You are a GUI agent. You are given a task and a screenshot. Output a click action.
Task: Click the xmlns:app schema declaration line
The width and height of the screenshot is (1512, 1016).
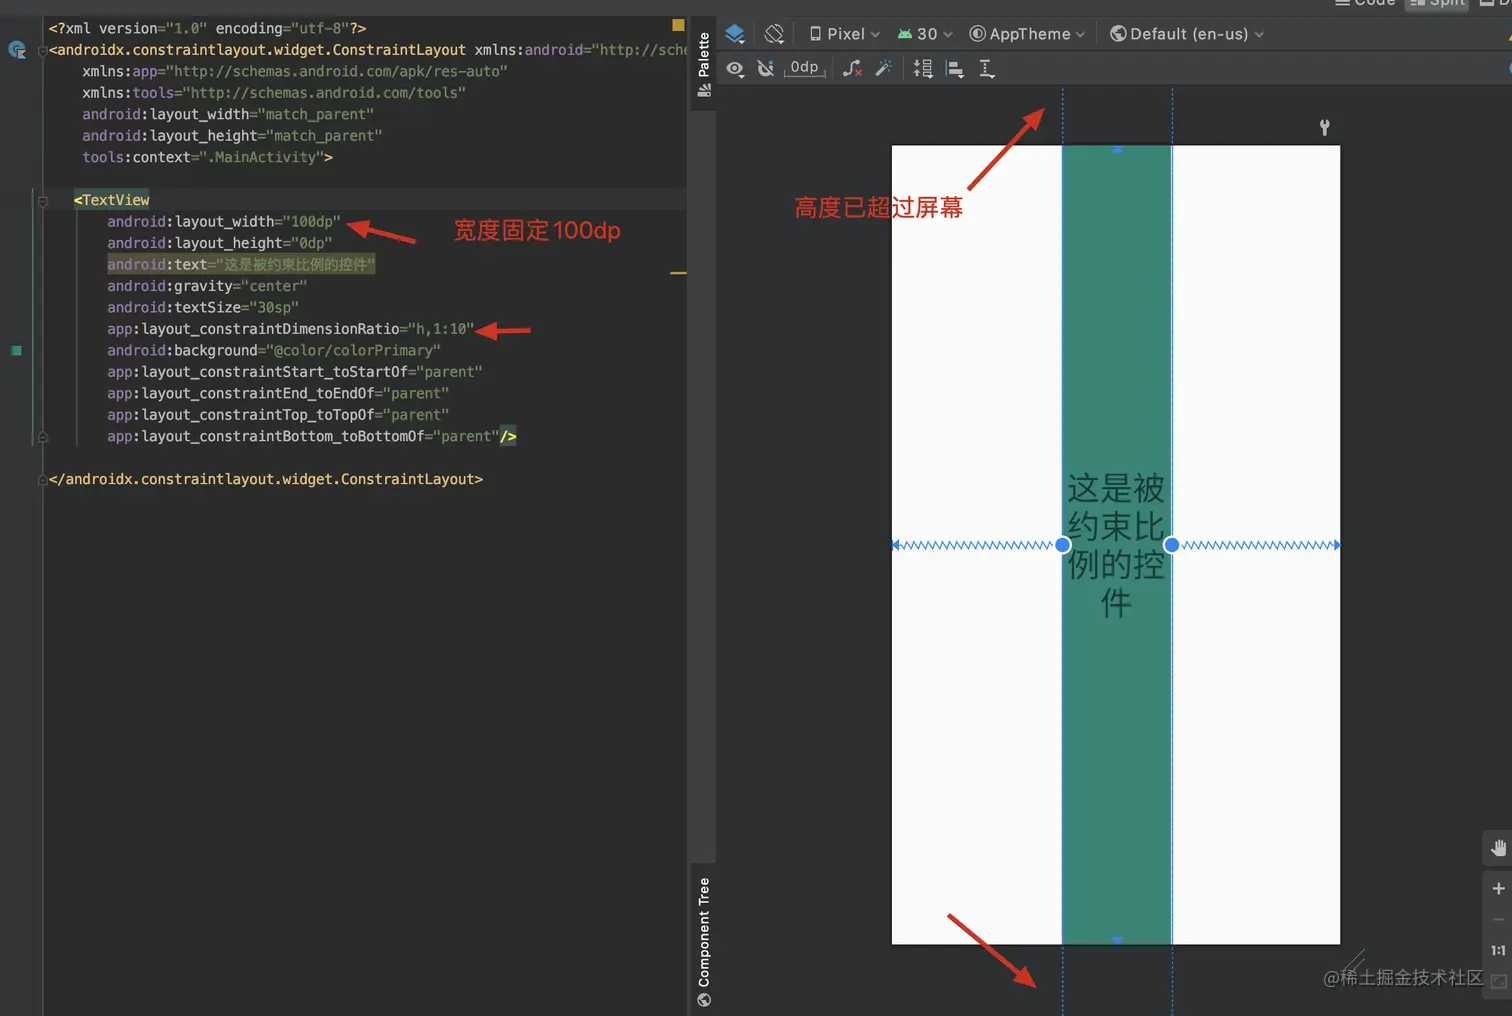295,71
